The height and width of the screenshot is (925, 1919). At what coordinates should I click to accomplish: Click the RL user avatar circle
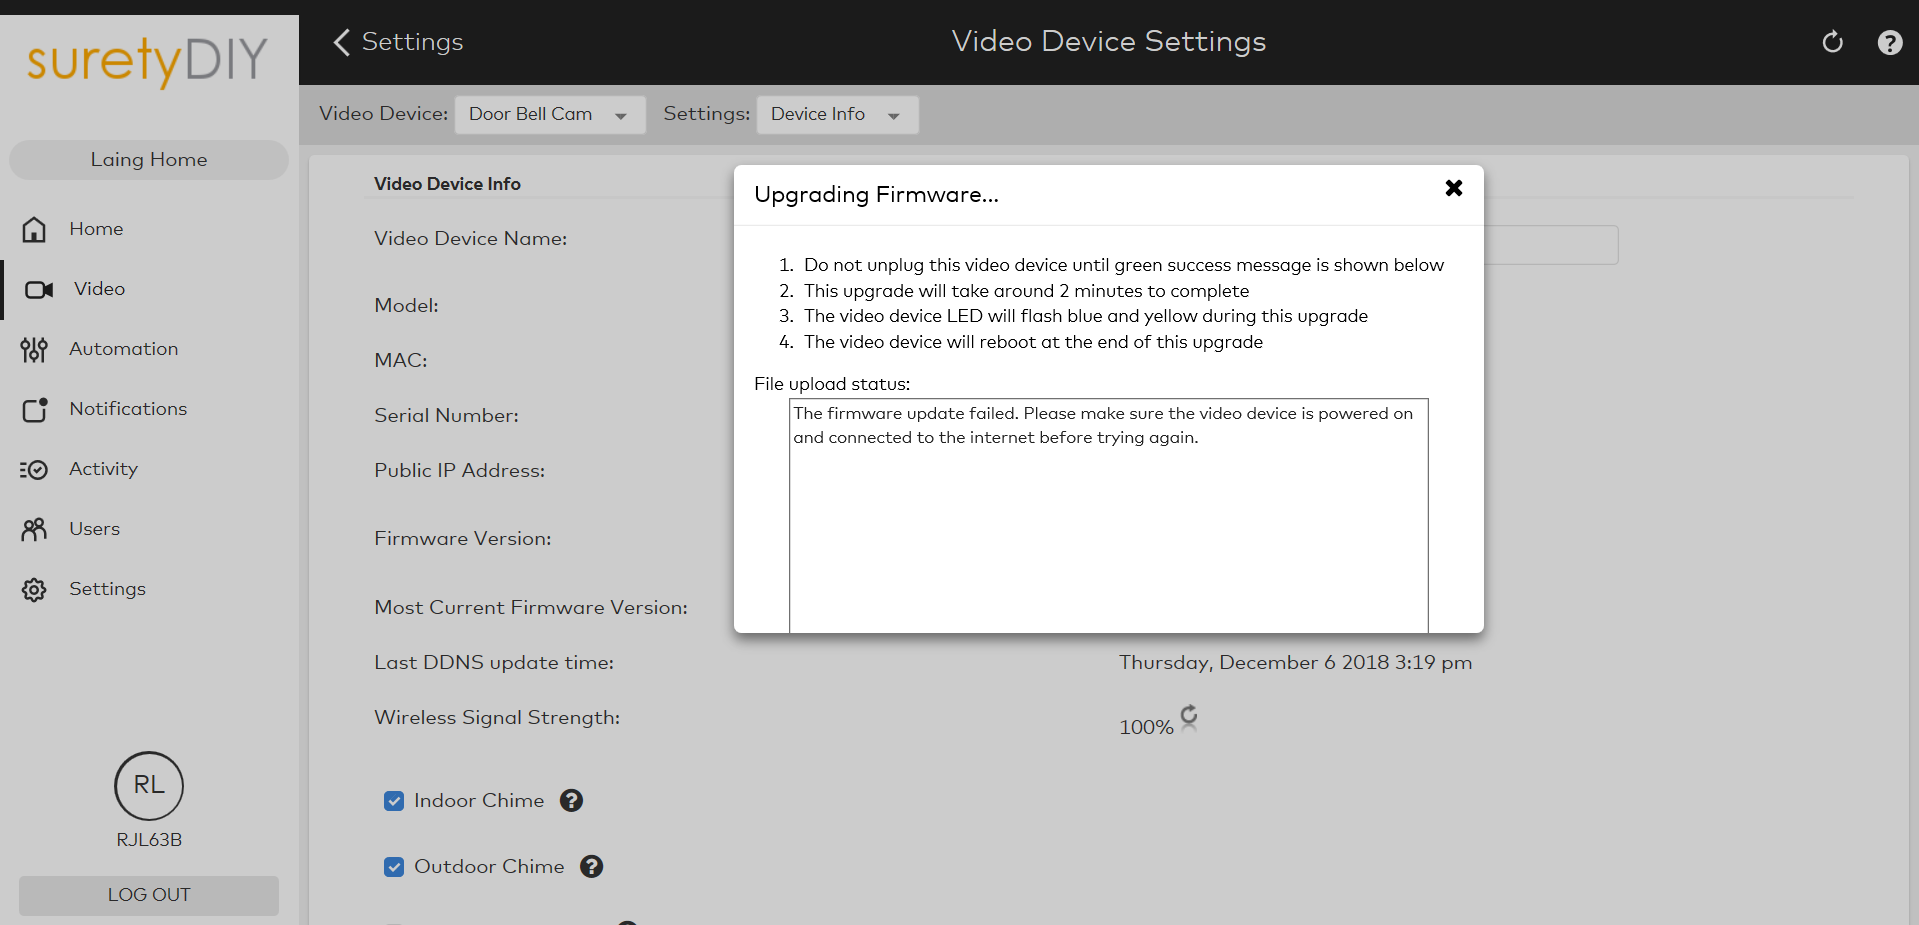(149, 786)
